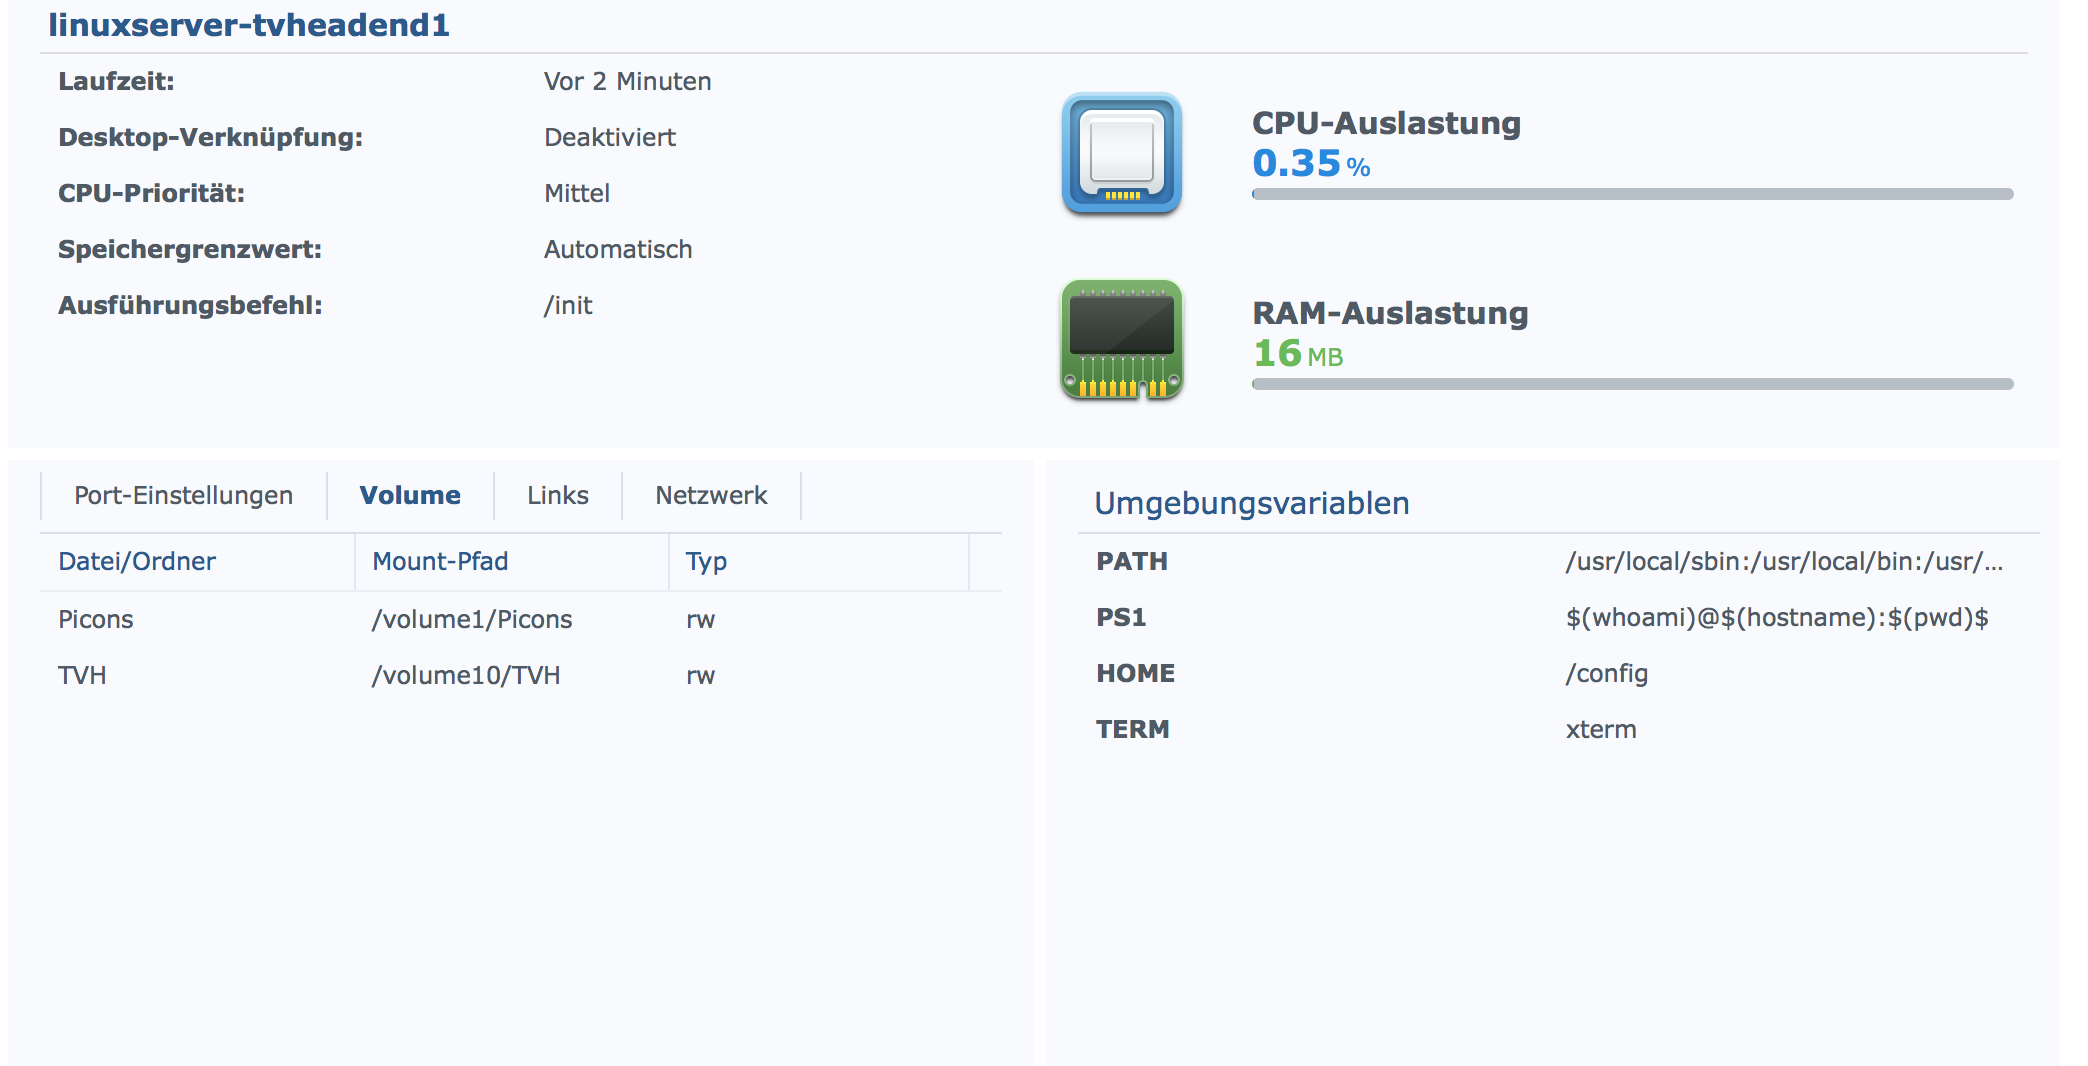Select the TVH volume row
2088x1066 pixels.
click(x=521, y=676)
